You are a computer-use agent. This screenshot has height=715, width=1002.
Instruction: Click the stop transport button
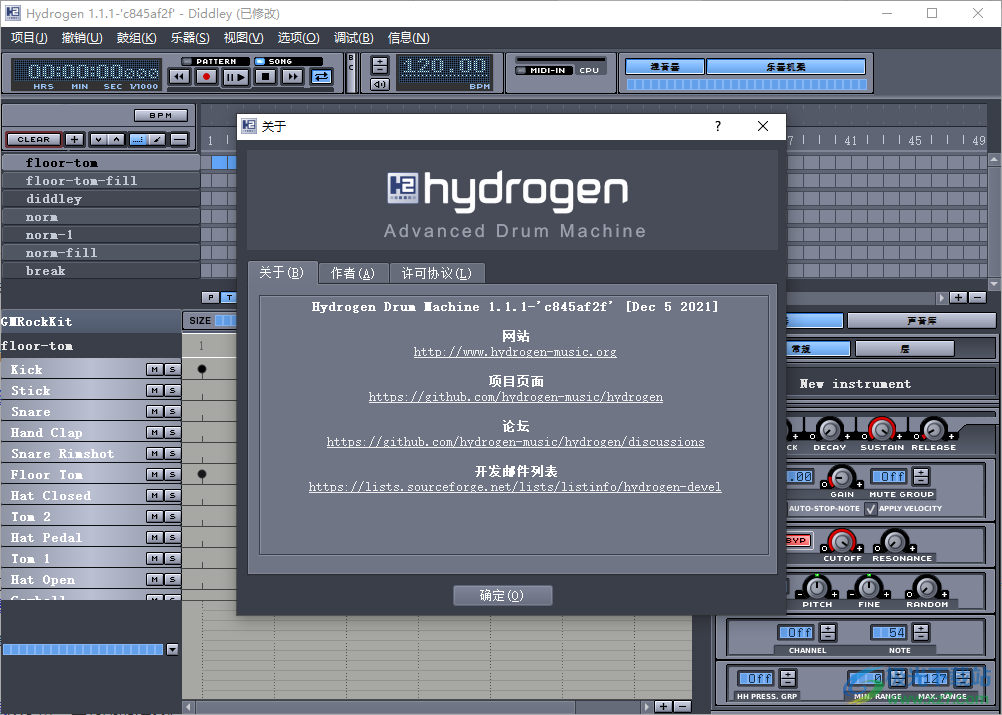[x=265, y=77]
